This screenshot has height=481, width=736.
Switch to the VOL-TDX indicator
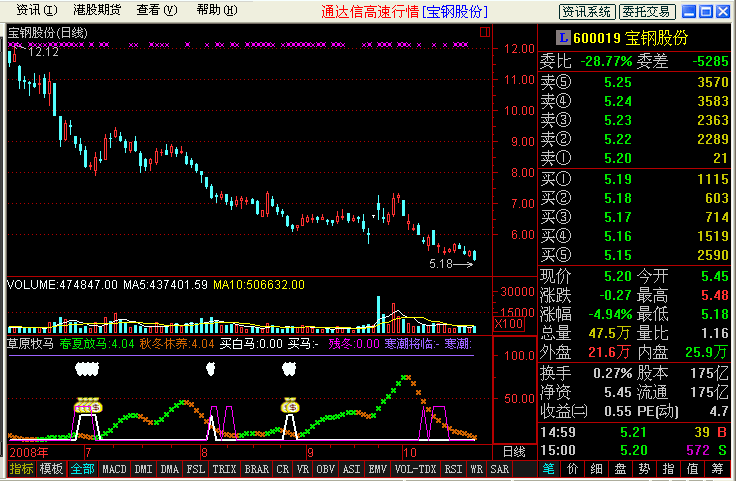(x=415, y=469)
